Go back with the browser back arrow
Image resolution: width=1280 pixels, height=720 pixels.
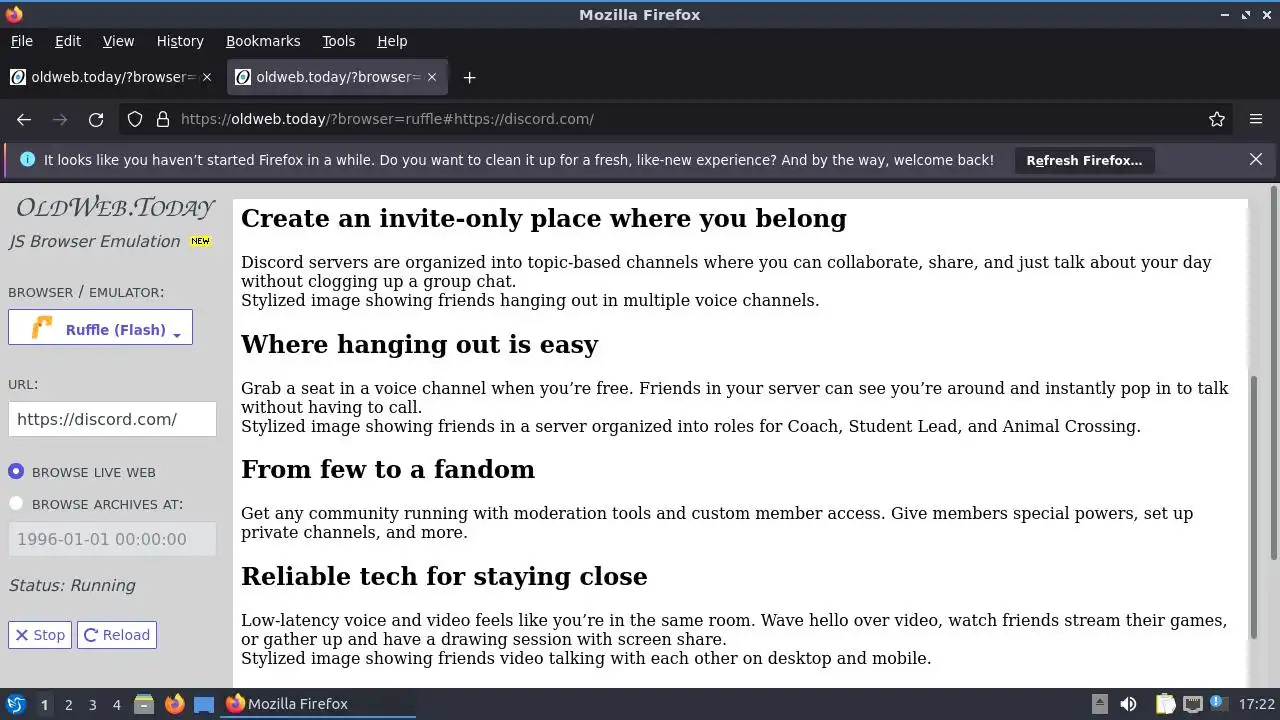tap(24, 119)
